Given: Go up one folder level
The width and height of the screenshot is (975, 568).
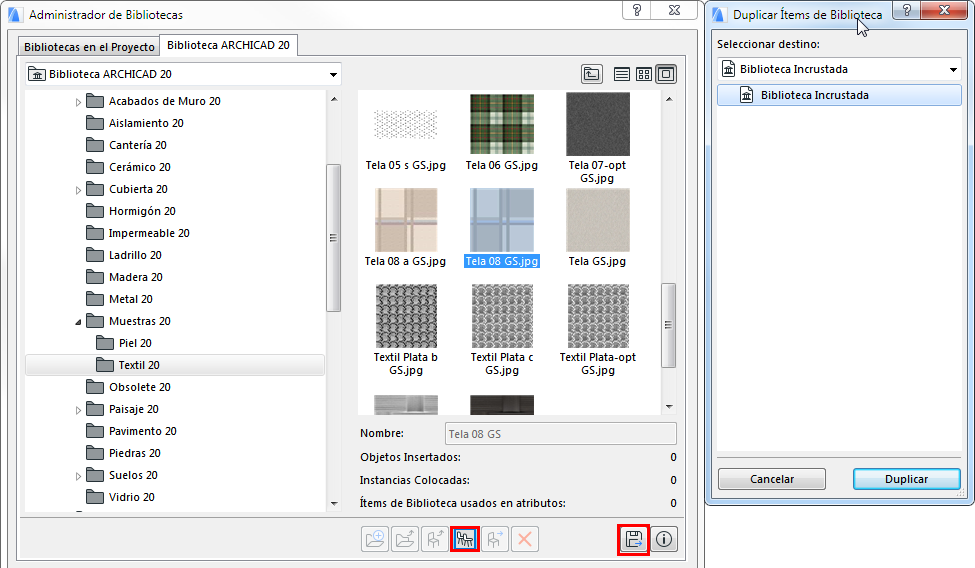Looking at the screenshot, I should click(x=593, y=74).
